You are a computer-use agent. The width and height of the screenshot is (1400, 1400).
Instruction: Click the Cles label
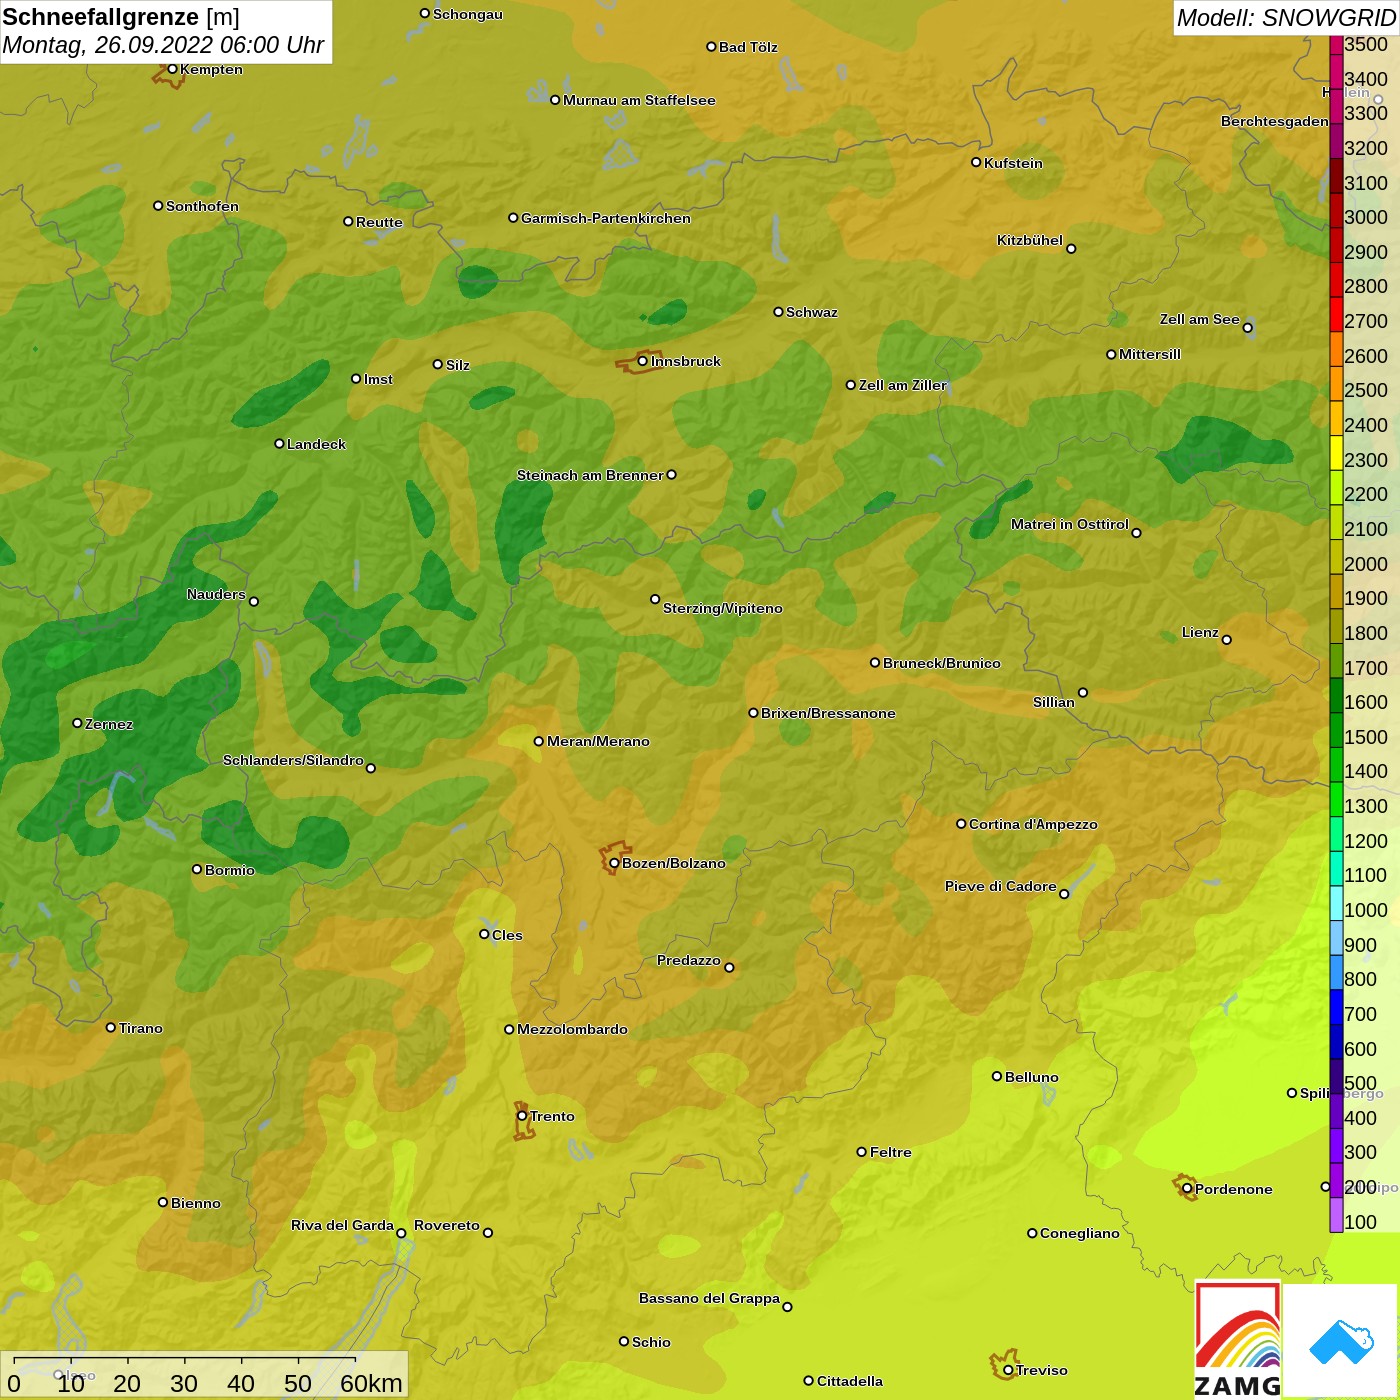tap(507, 935)
